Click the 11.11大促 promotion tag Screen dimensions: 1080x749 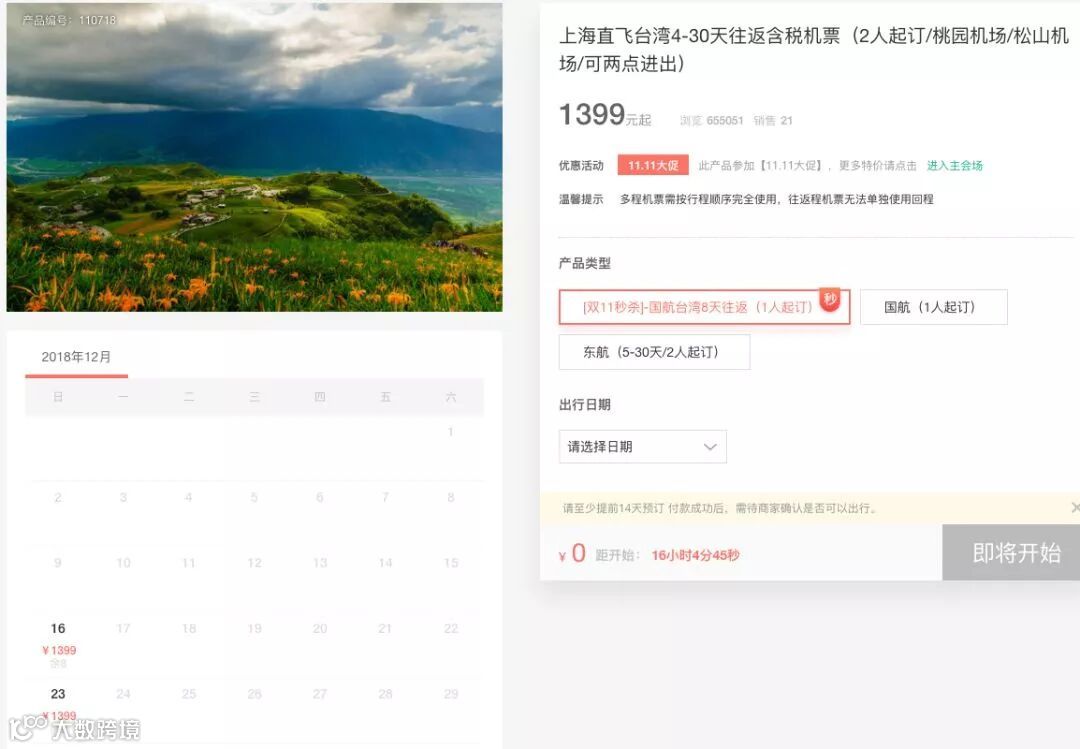pyautogui.click(x=653, y=165)
